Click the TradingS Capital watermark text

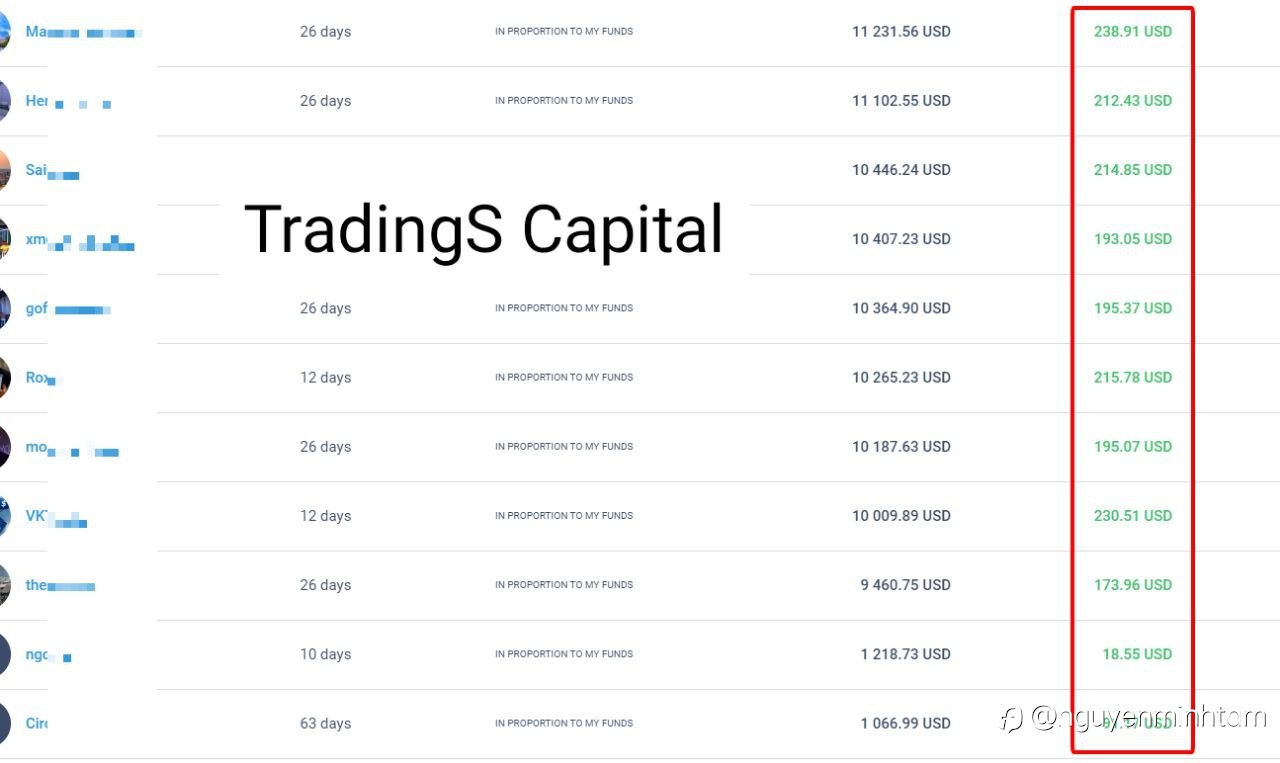click(483, 230)
